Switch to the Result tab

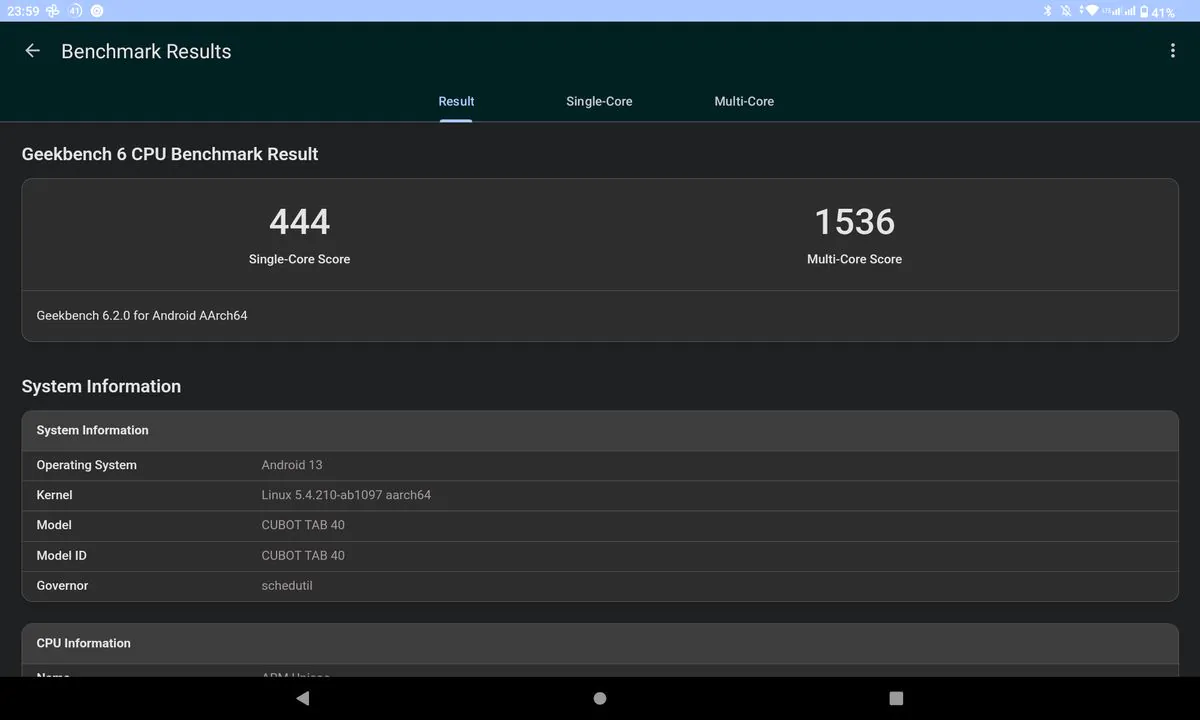tap(456, 101)
